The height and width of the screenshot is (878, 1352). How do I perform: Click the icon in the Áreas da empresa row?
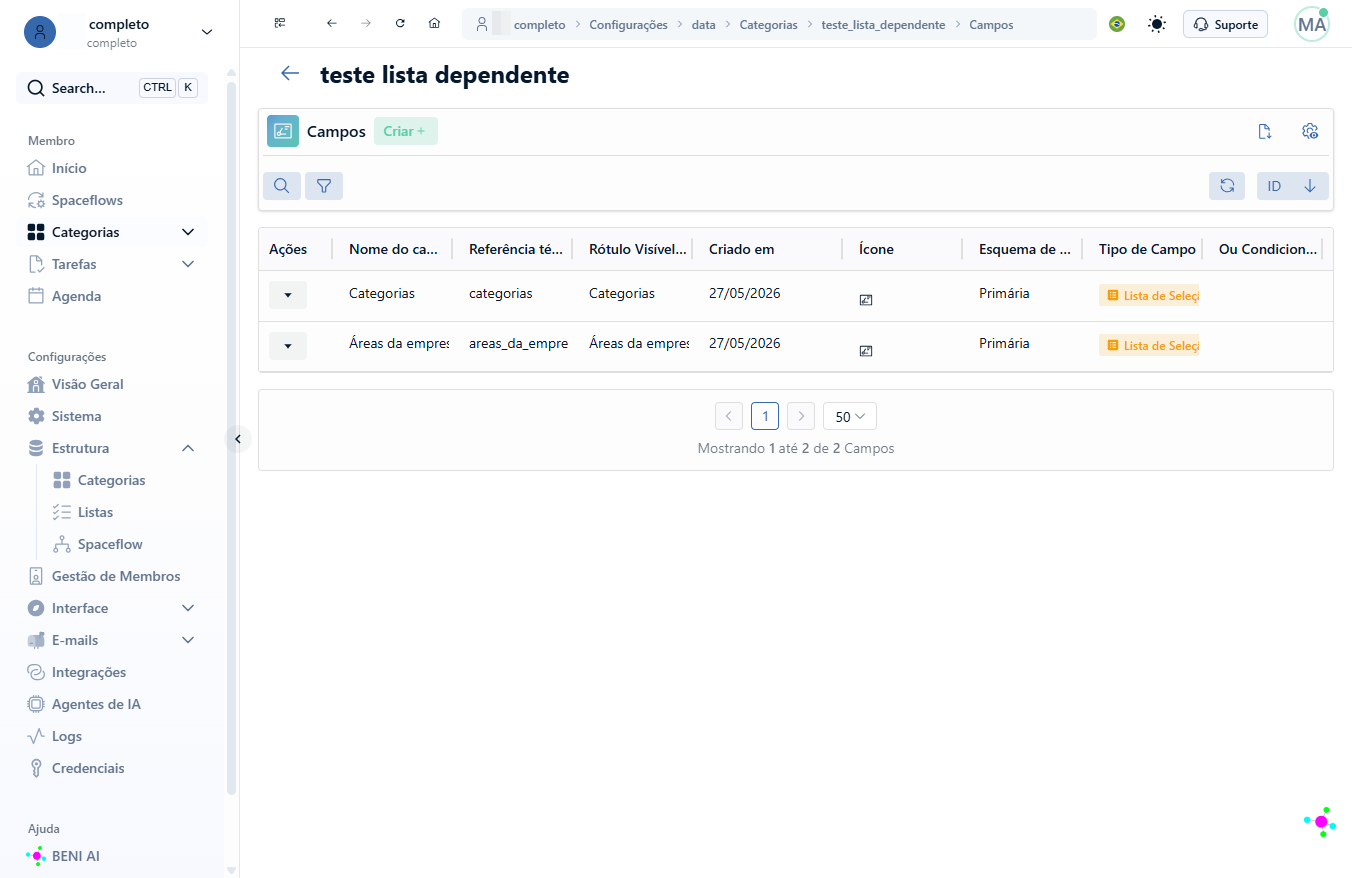click(866, 350)
